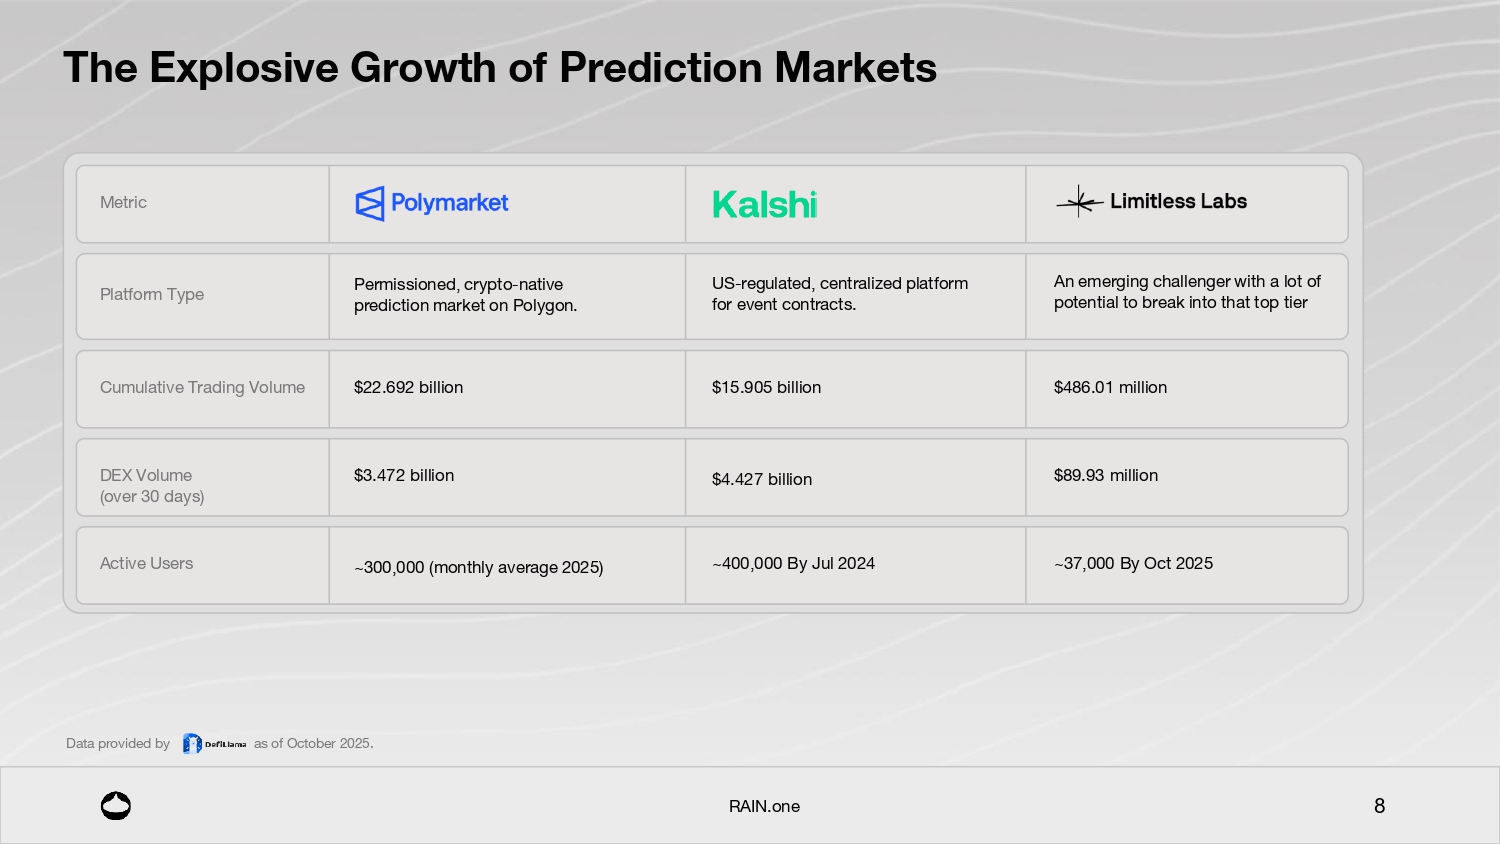
Task: Click the $22.692 billion Polymarket value
Action: click(x=408, y=388)
